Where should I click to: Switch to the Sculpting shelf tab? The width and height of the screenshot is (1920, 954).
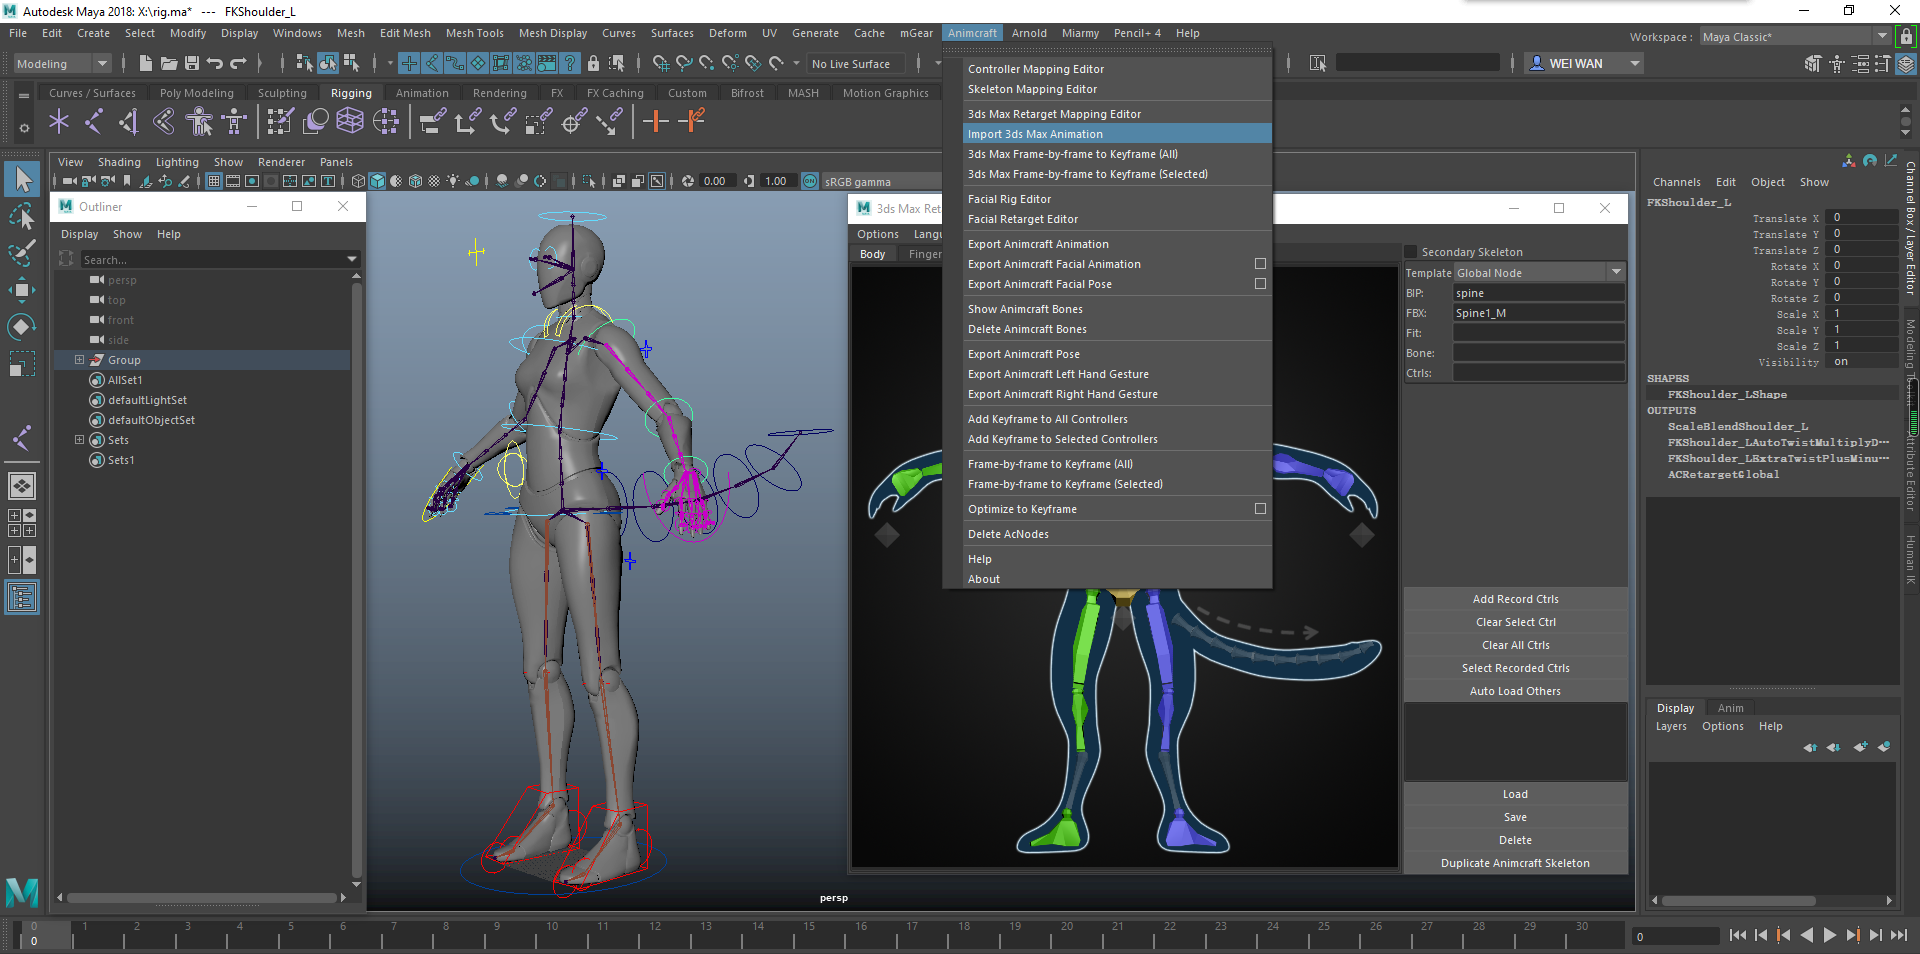pos(282,93)
